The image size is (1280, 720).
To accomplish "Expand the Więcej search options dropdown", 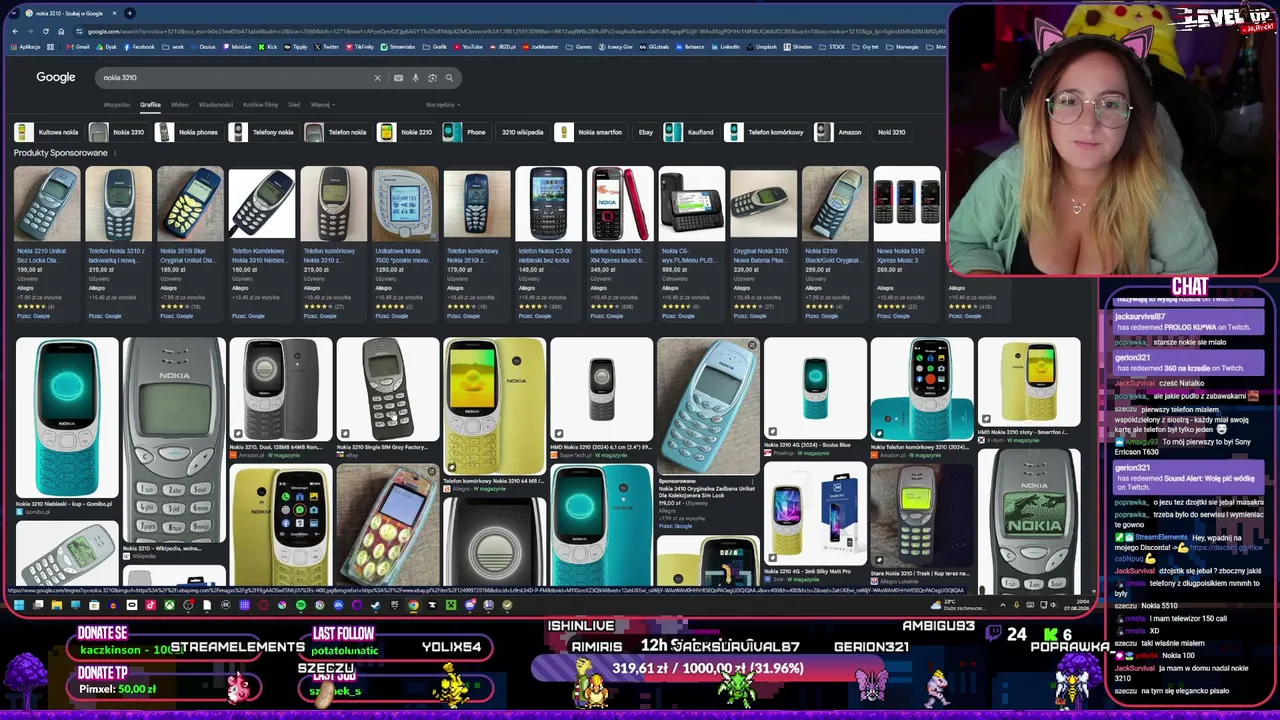I will [322, 105].
